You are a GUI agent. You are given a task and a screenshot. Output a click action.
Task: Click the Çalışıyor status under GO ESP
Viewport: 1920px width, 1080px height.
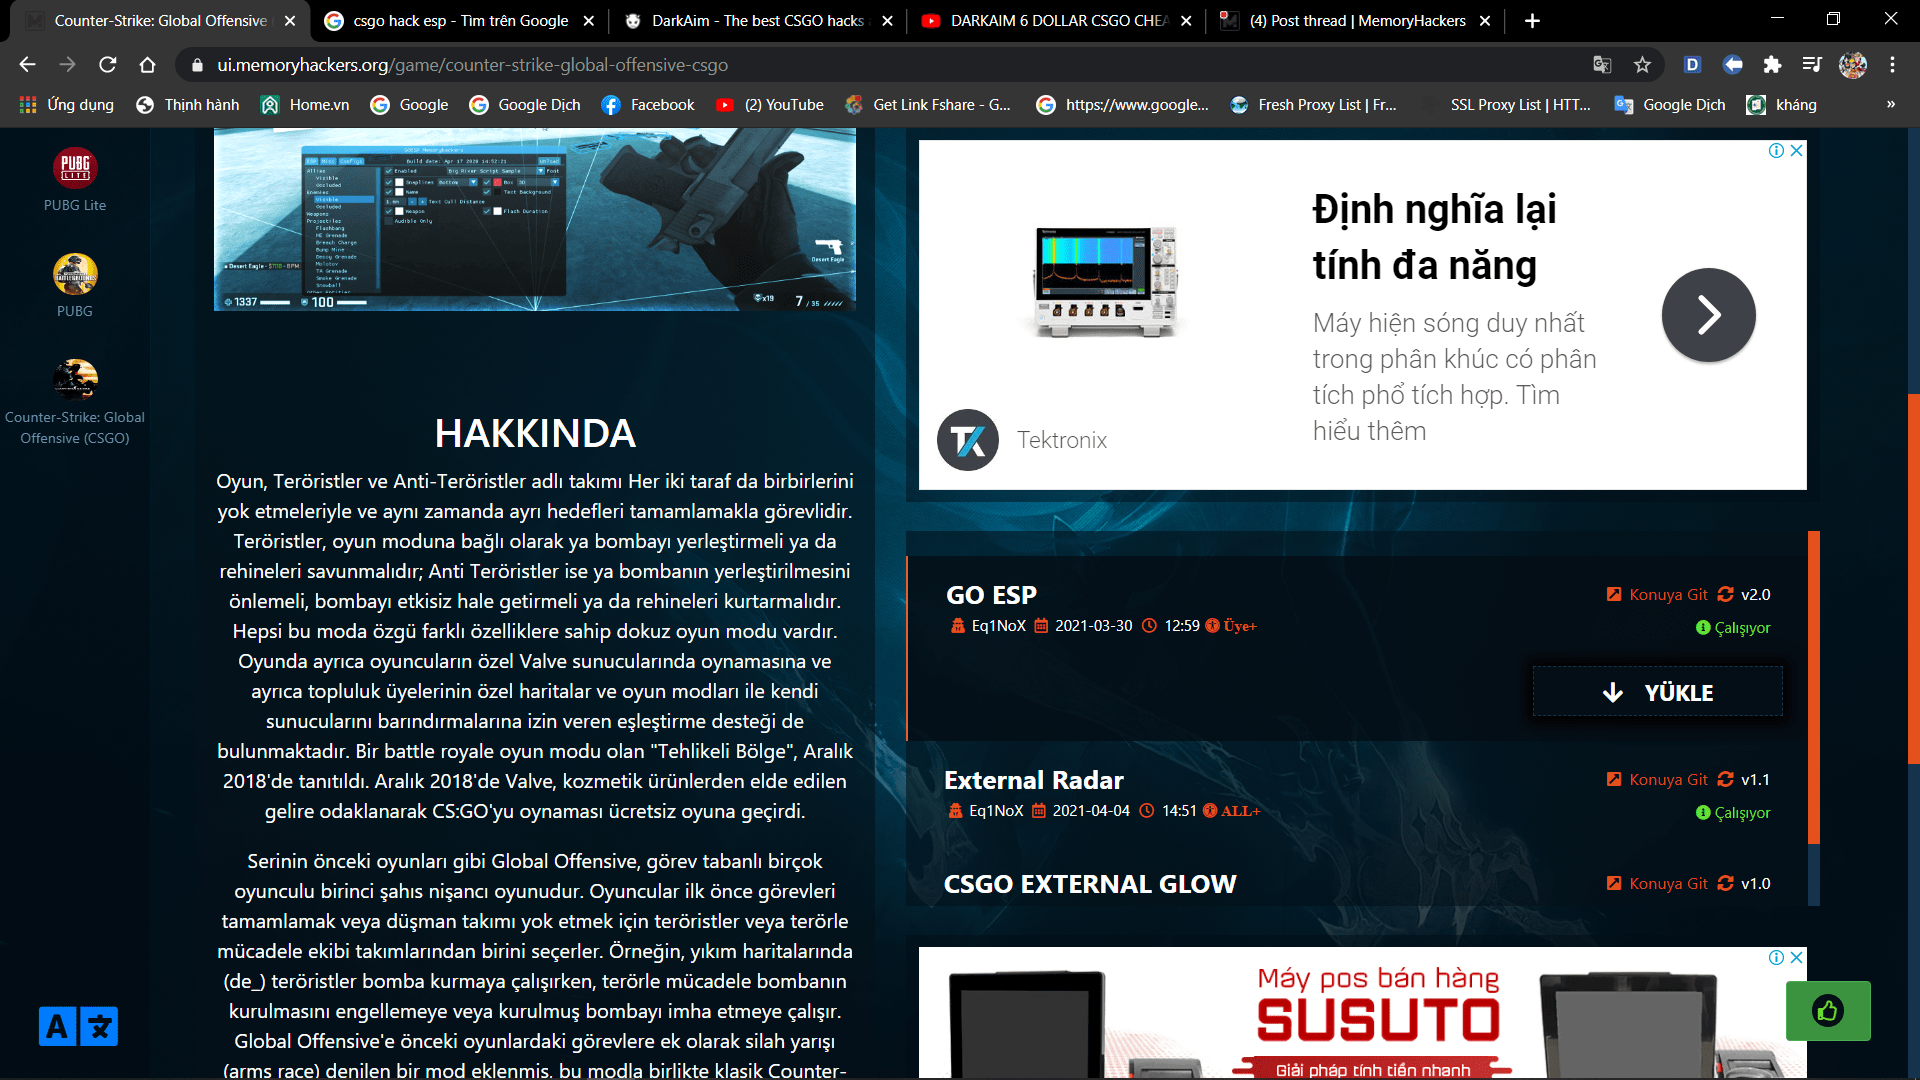coord(1733,627)
